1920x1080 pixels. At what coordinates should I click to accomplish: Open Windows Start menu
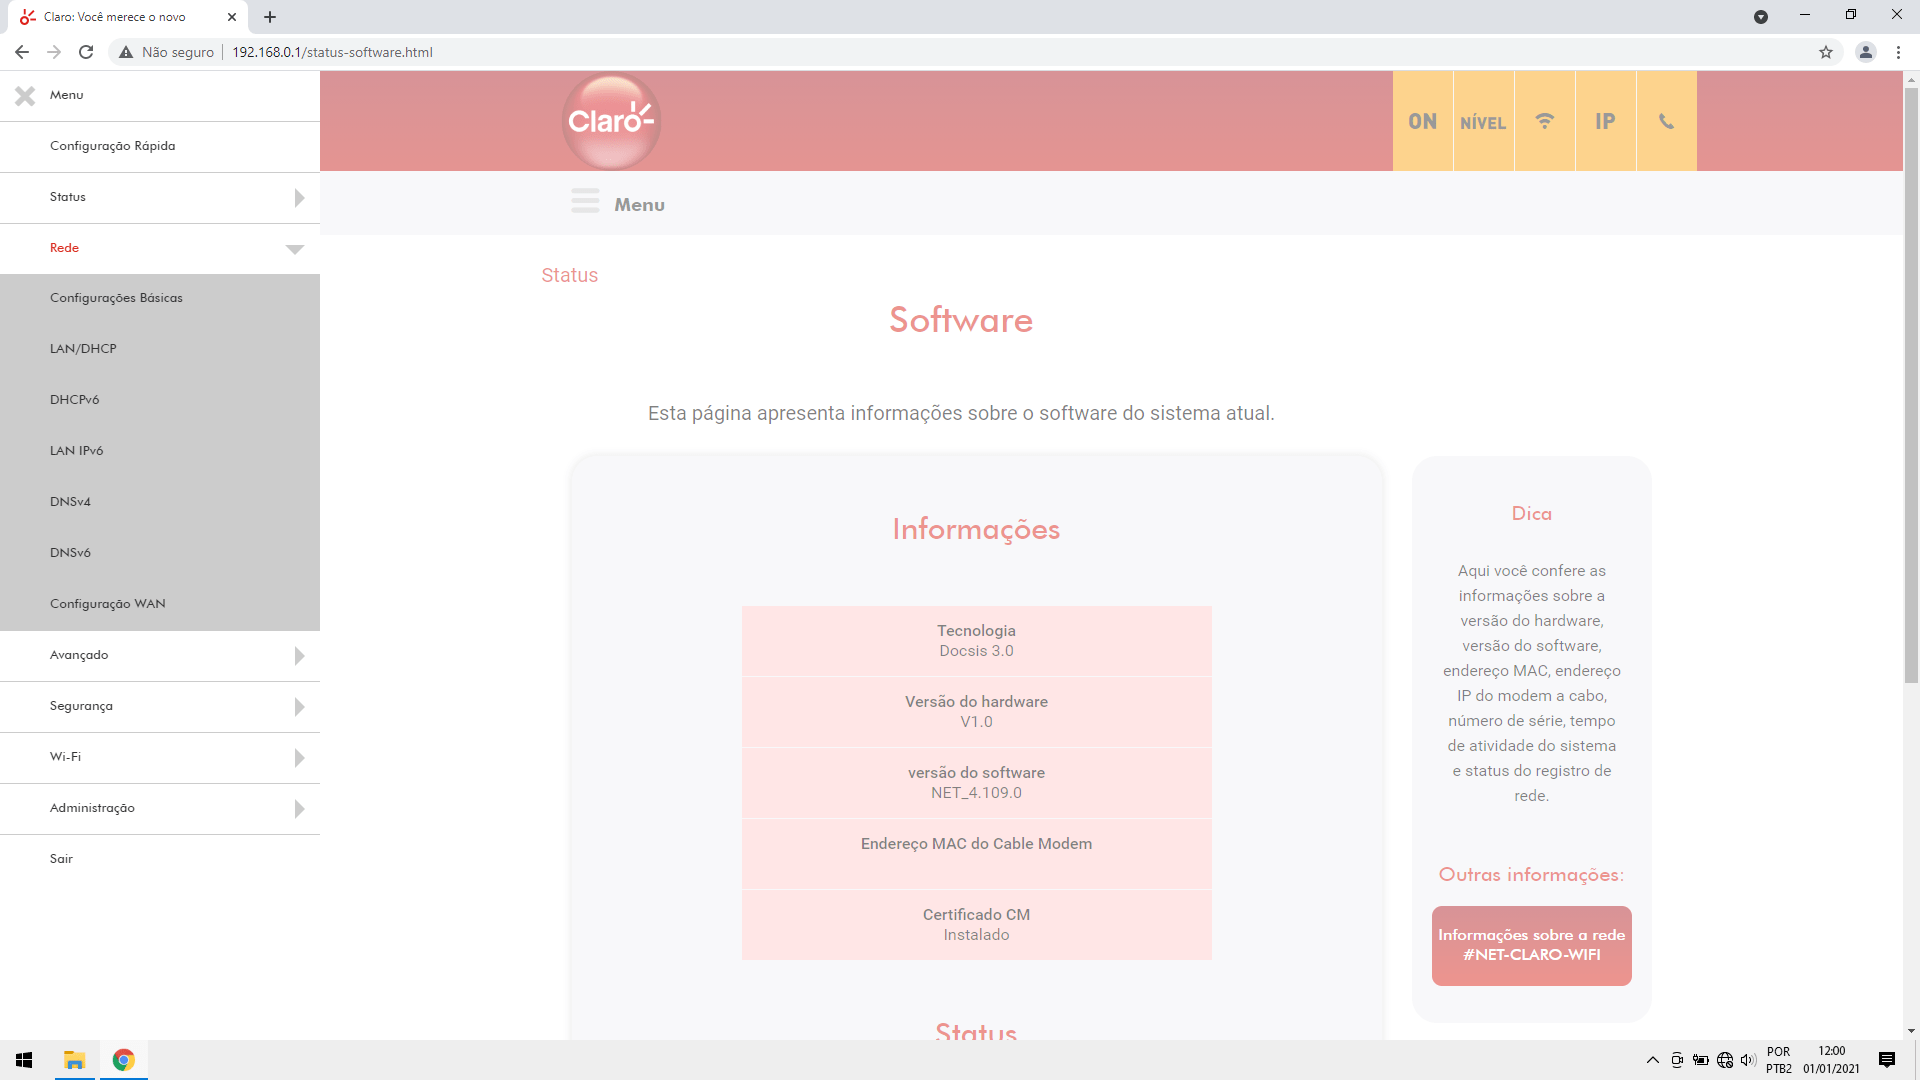coord(24,1060)
